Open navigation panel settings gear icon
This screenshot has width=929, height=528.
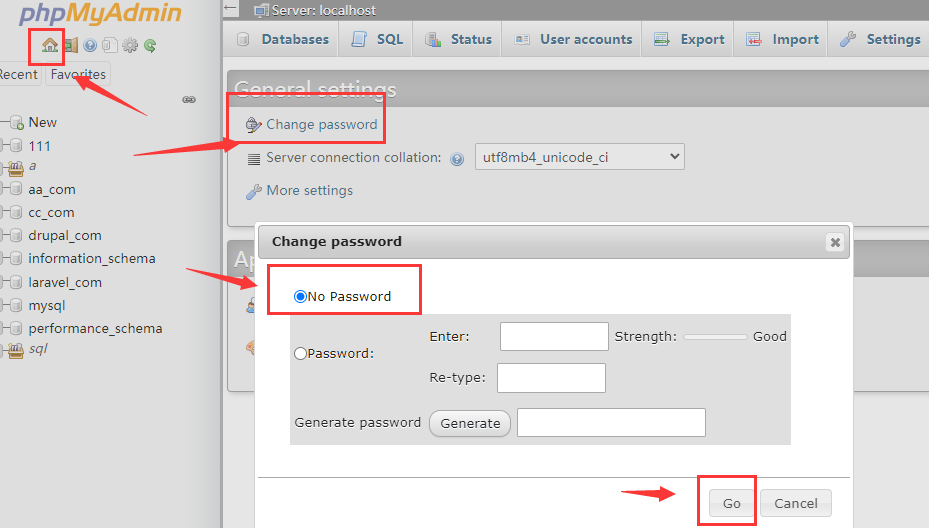pyautogui.click(x=129, y=45)
